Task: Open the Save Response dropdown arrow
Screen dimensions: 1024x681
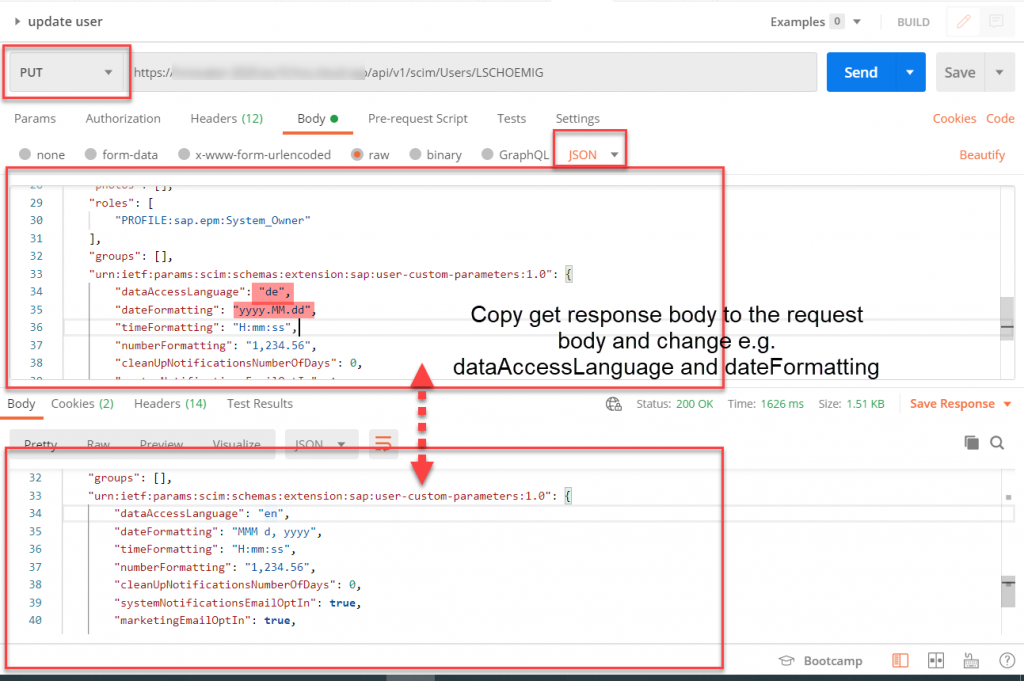Action: (1007, 404)
